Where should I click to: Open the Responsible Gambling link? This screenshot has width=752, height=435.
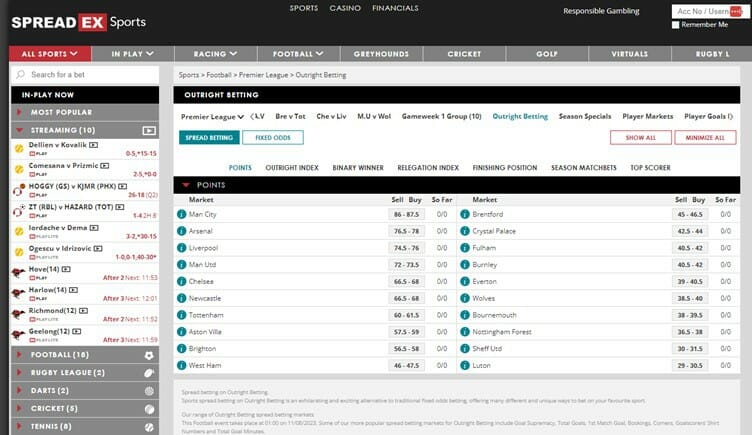[x=601, y=11]
